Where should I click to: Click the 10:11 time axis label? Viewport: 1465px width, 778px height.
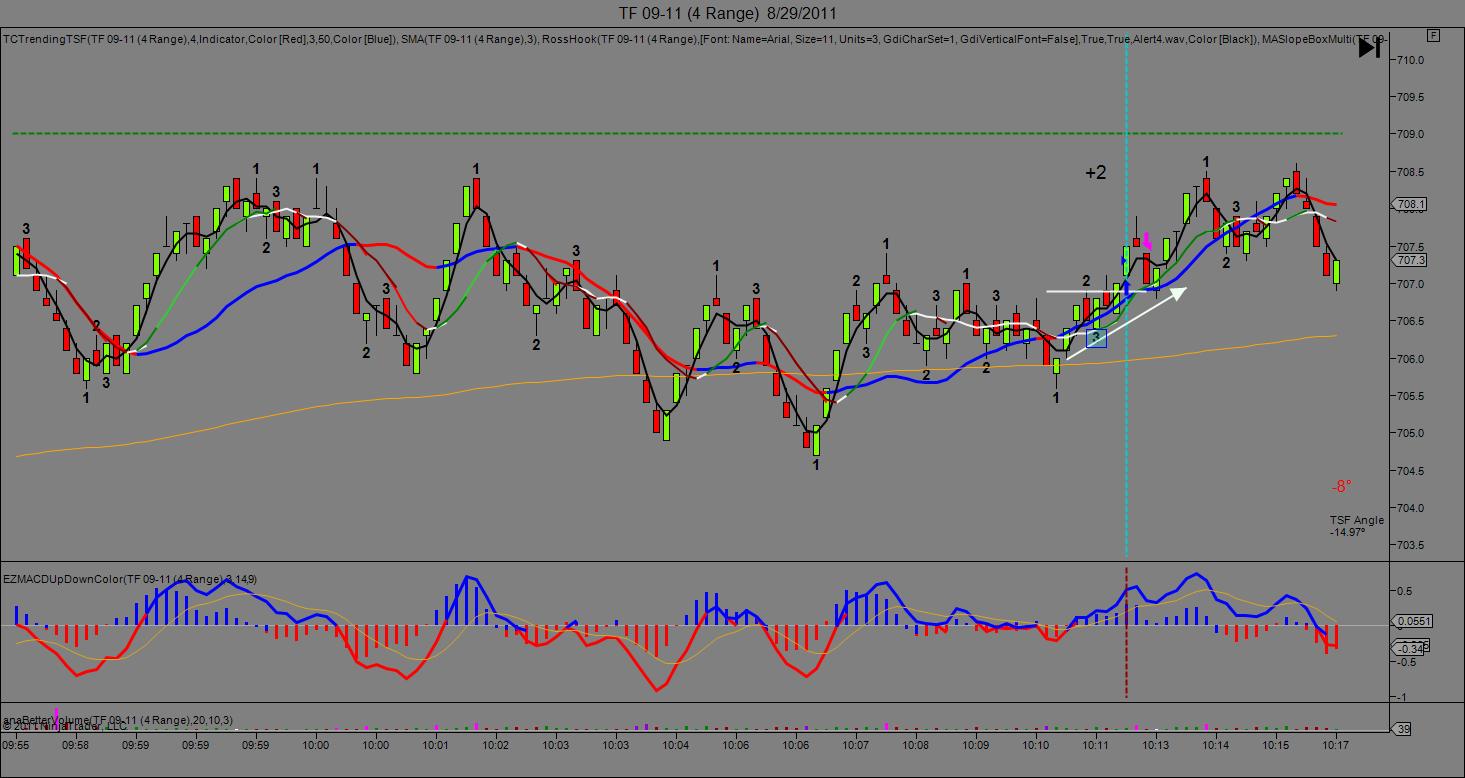coord(1096,745)
